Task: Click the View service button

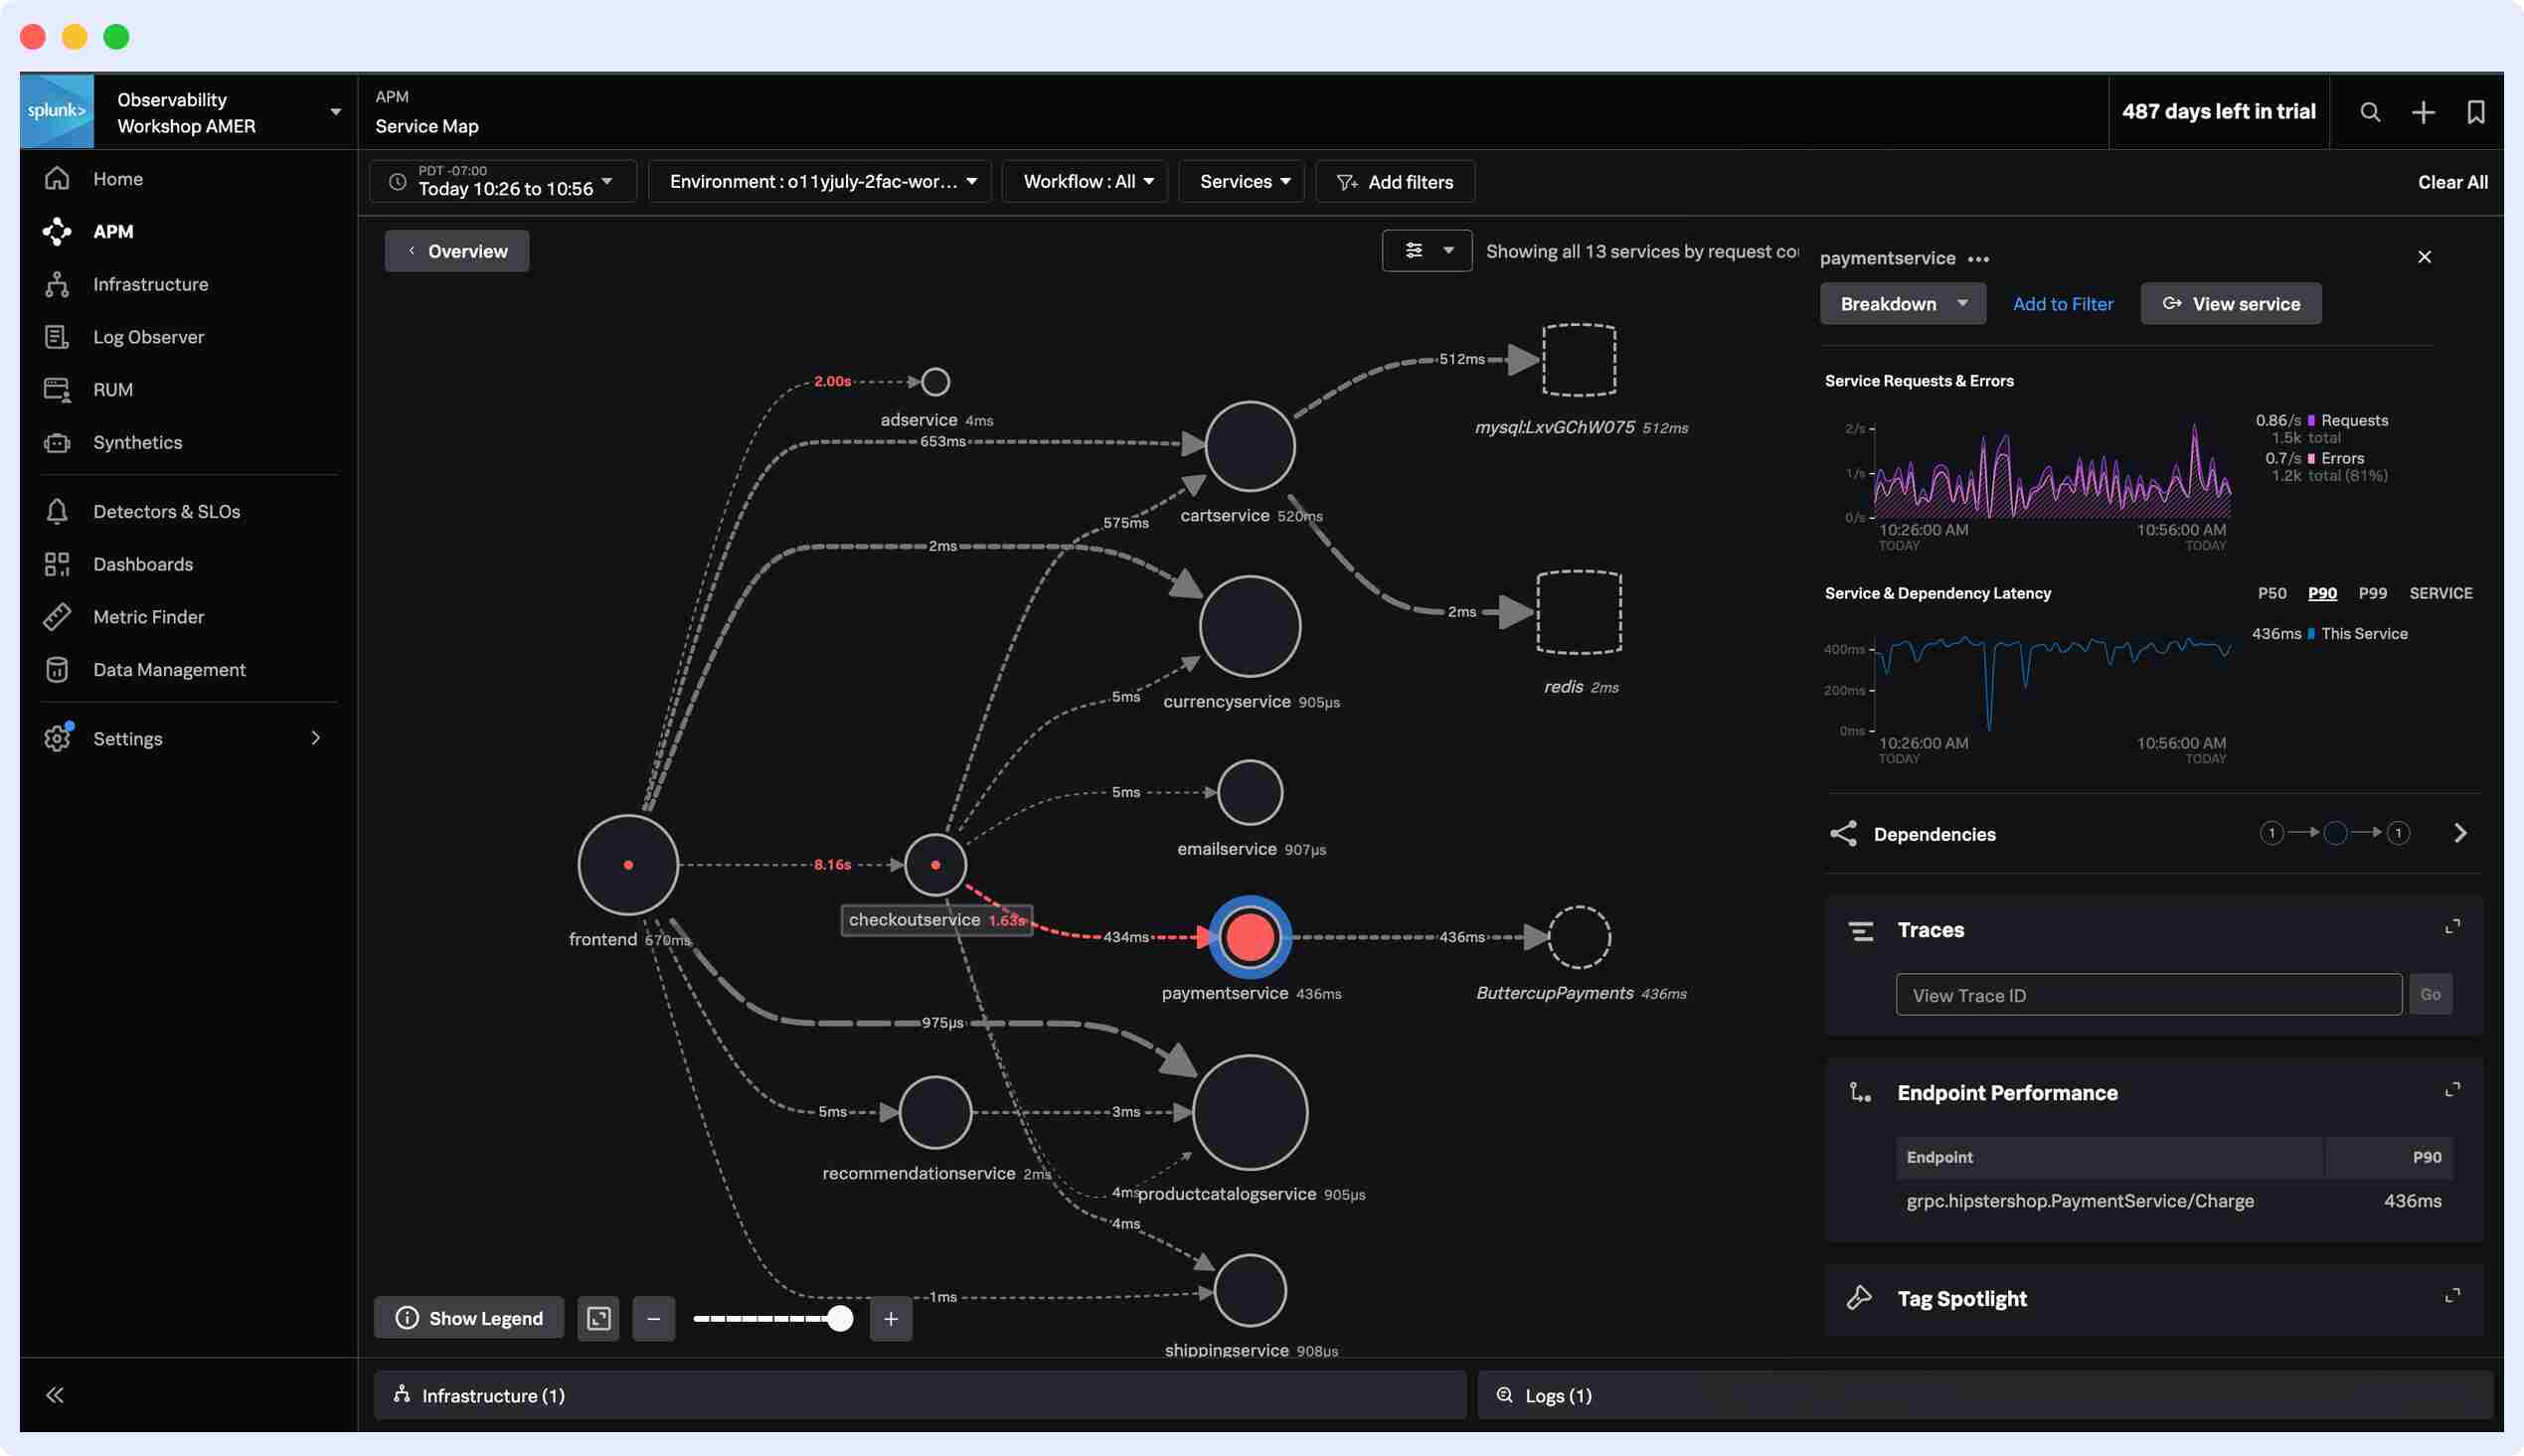Action: [2230, 303]
